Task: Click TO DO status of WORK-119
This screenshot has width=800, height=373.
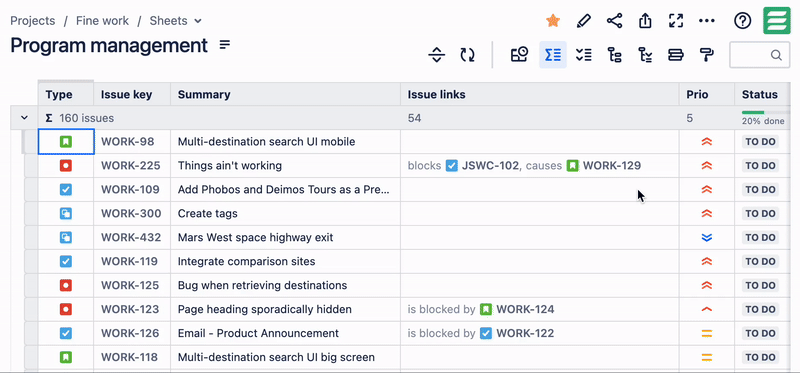Action: pyautogui.click(x=760, y=261)
